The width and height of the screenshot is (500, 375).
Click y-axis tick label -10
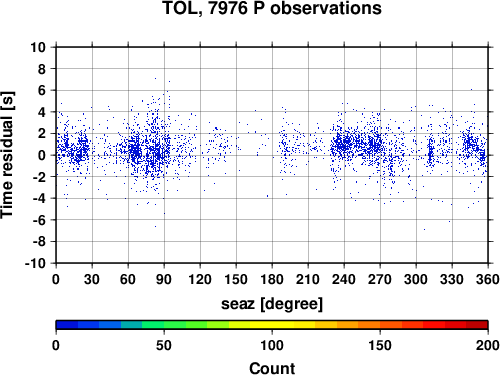35,263
